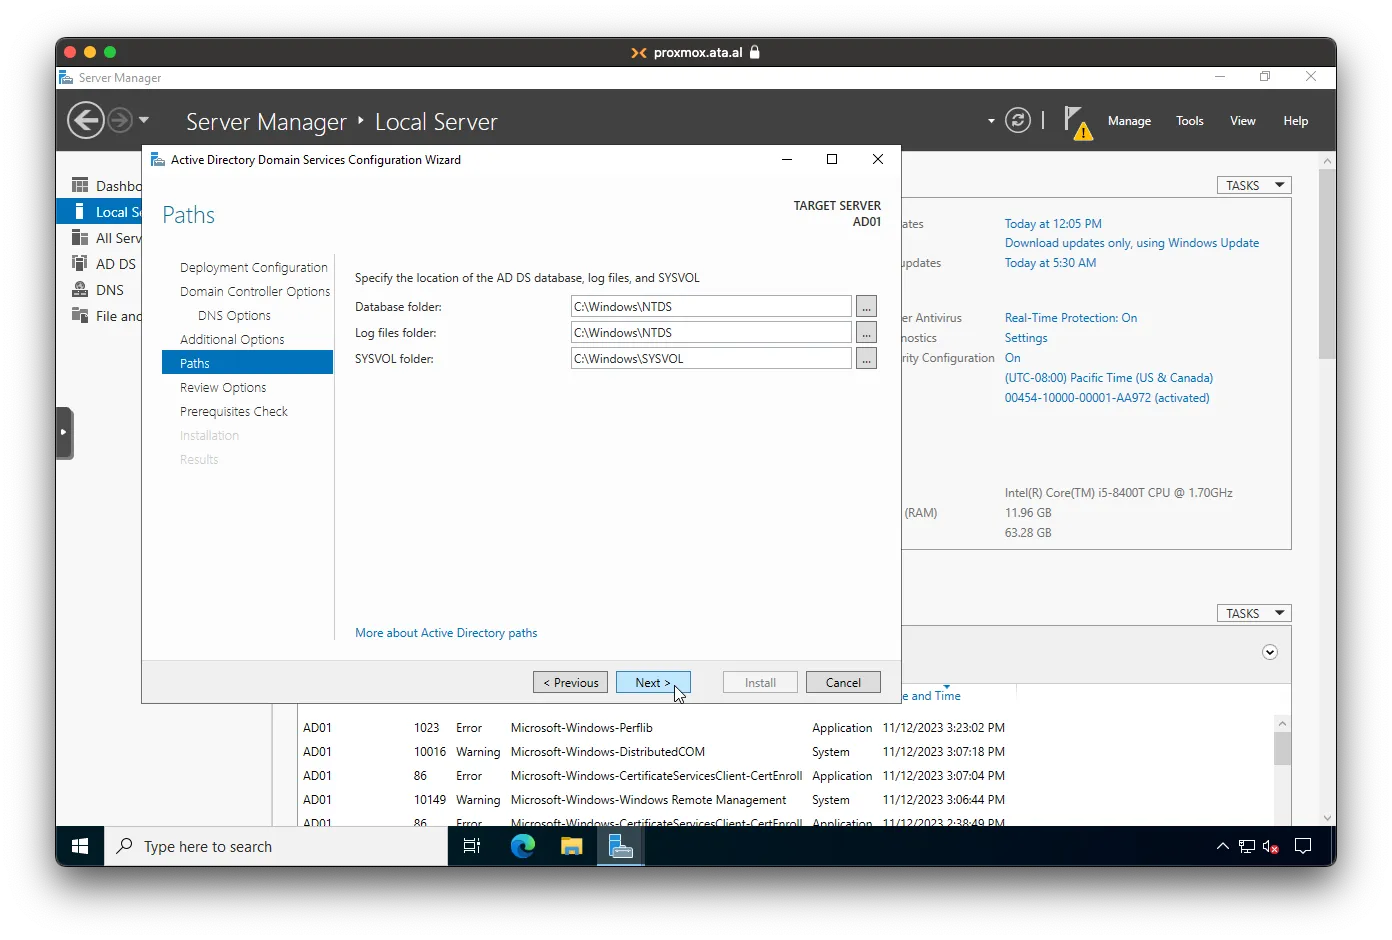The width and height of the screenshot is (1392, 940).
Task: Expand the side panel toggle arrow
Action: [63, 433]
